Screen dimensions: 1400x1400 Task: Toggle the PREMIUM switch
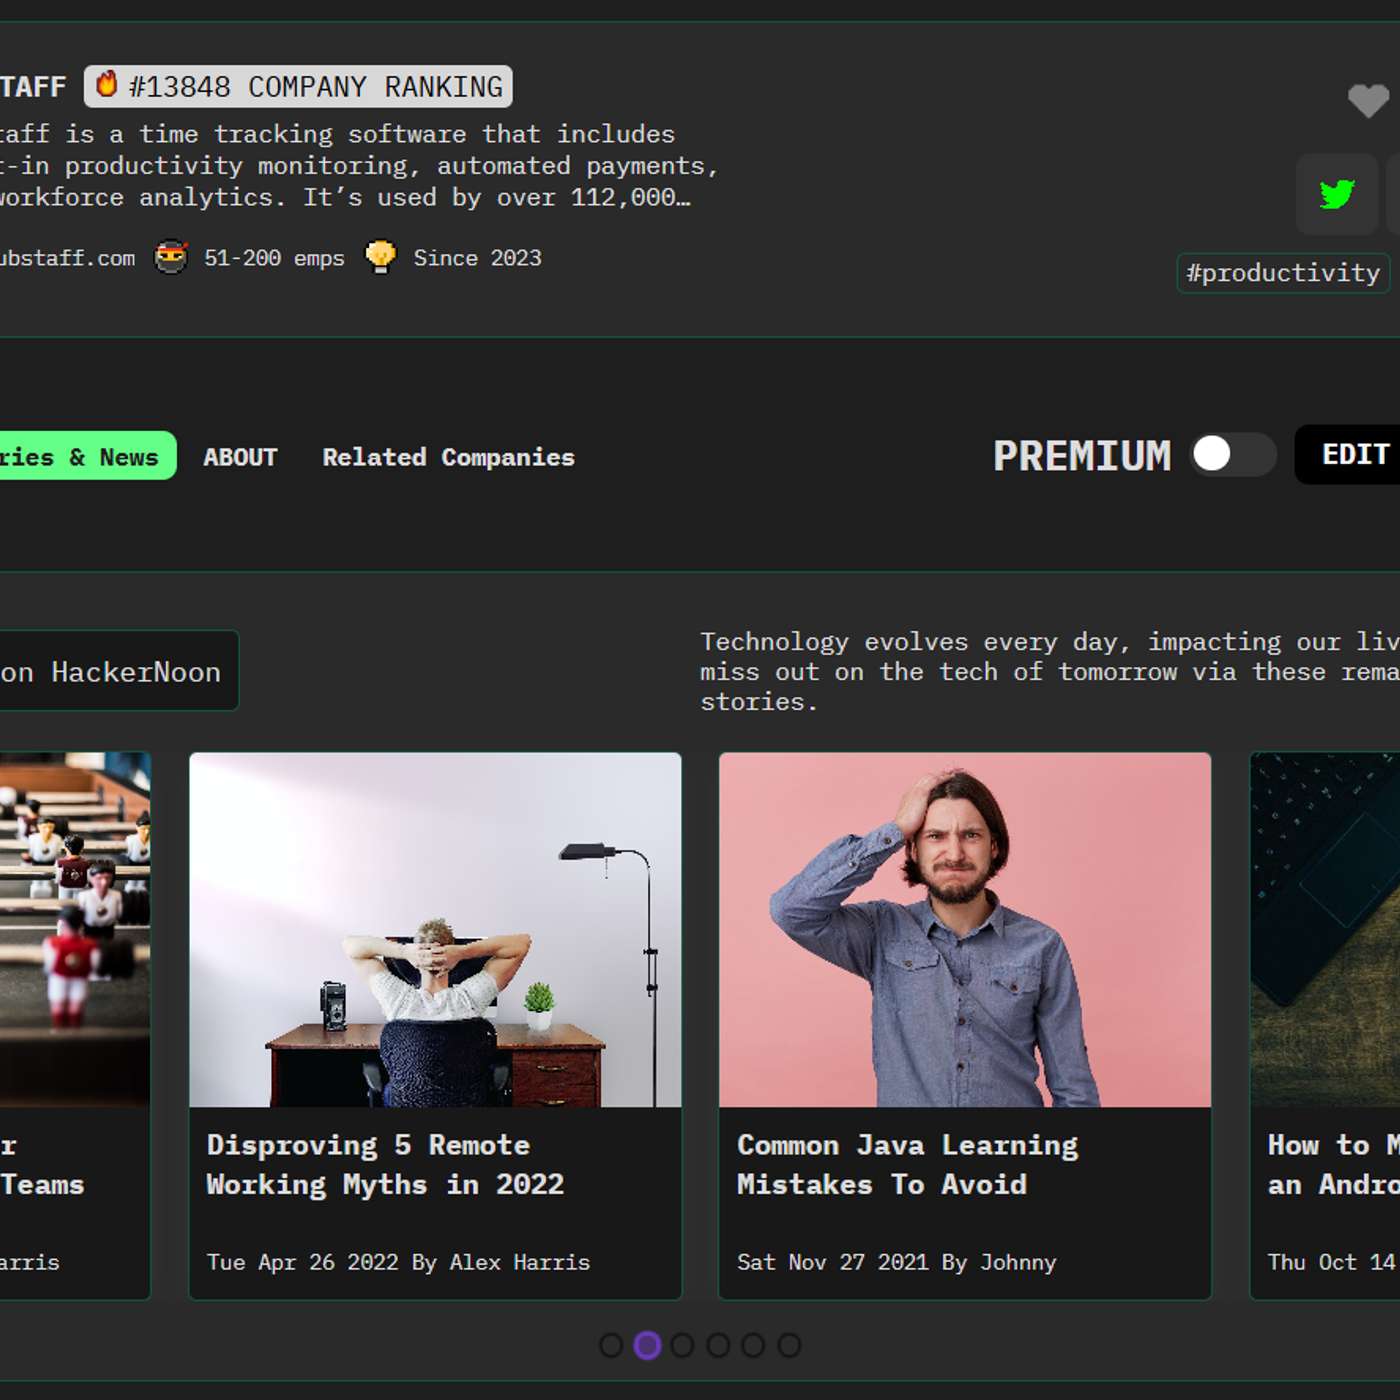[x=1232, y=455]
